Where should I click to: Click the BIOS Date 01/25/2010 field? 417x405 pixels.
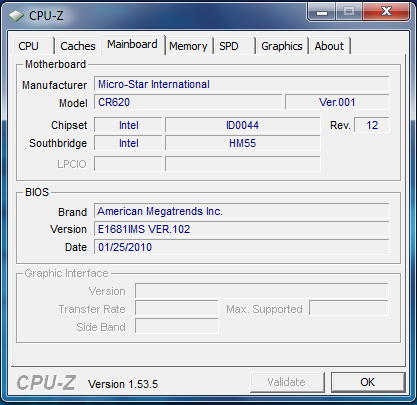(241, 247)
